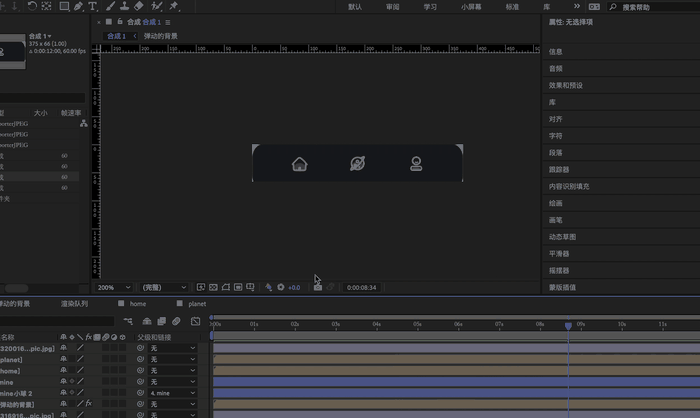Image resolution: width=700 pixels, height=418 pixels.
Task: Click the flowchart icon in project panel
Action: [83, 124]
